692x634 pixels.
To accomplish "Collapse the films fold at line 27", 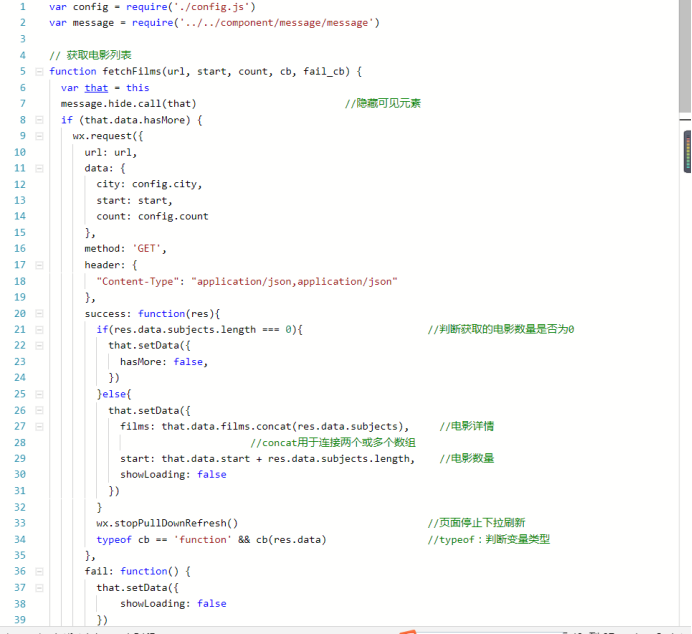I will click(39, 426).
